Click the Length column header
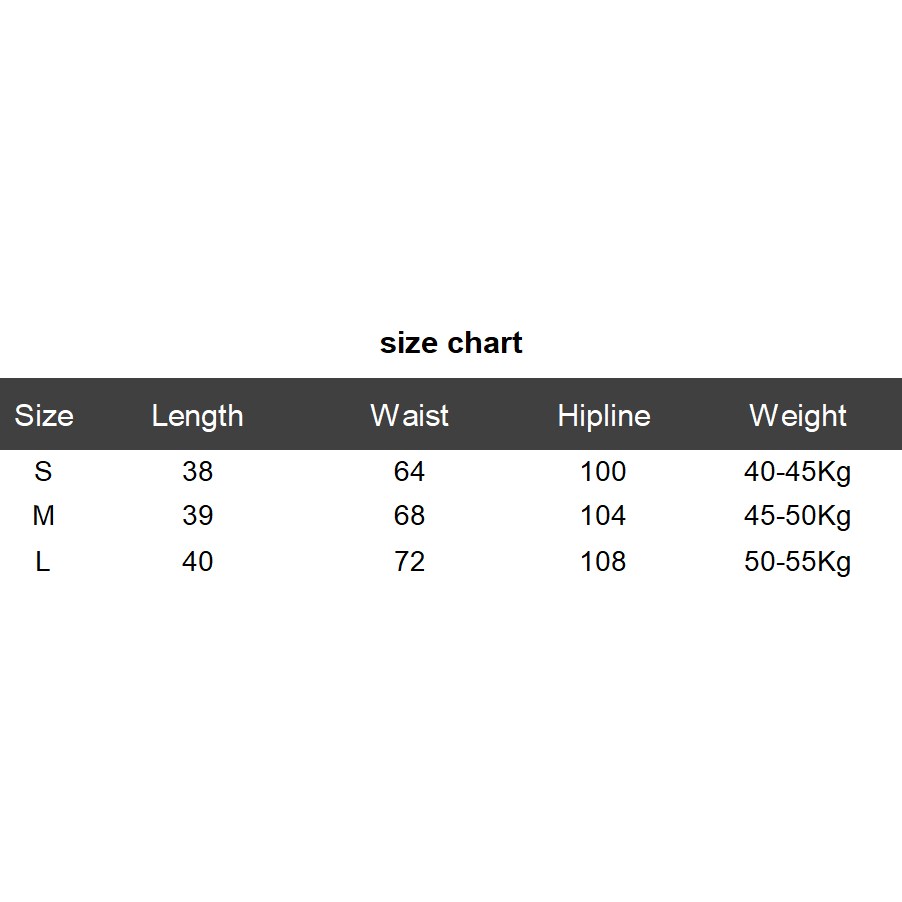Viewport: 902px width, 902px height. point(197,415)
